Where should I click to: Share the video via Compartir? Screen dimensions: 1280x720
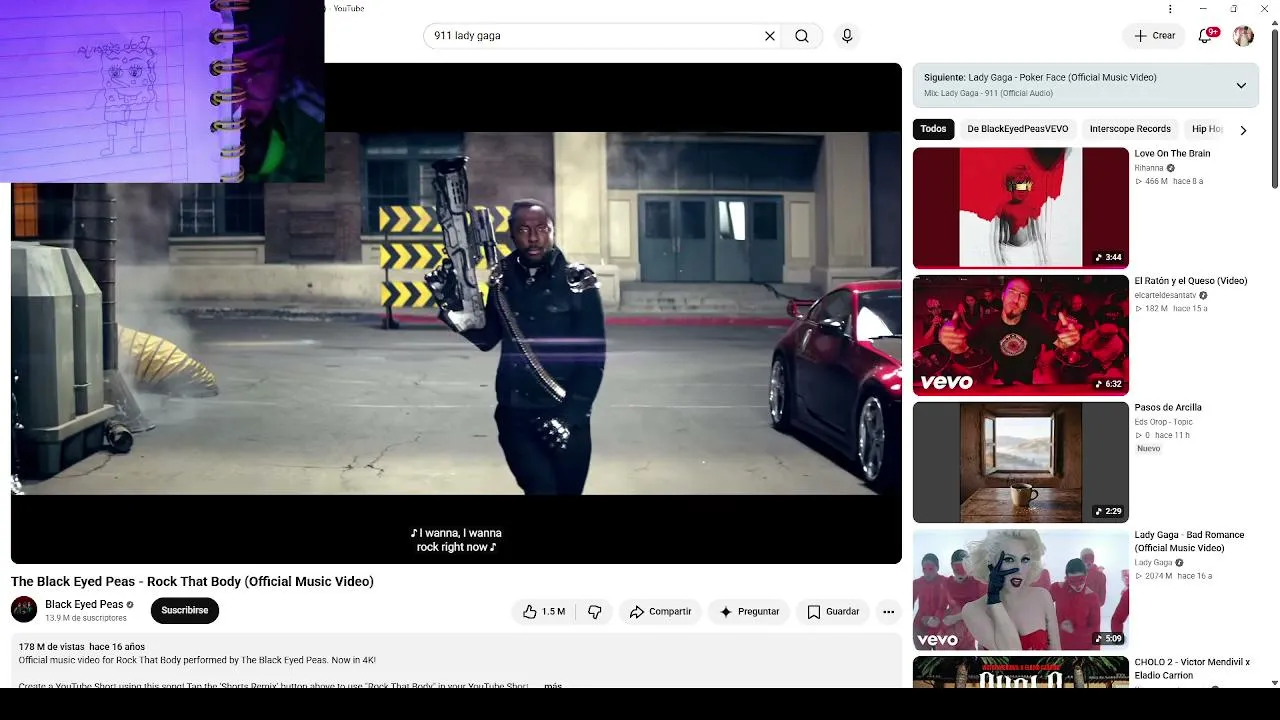pyautogui.click(x=660, y=612)
